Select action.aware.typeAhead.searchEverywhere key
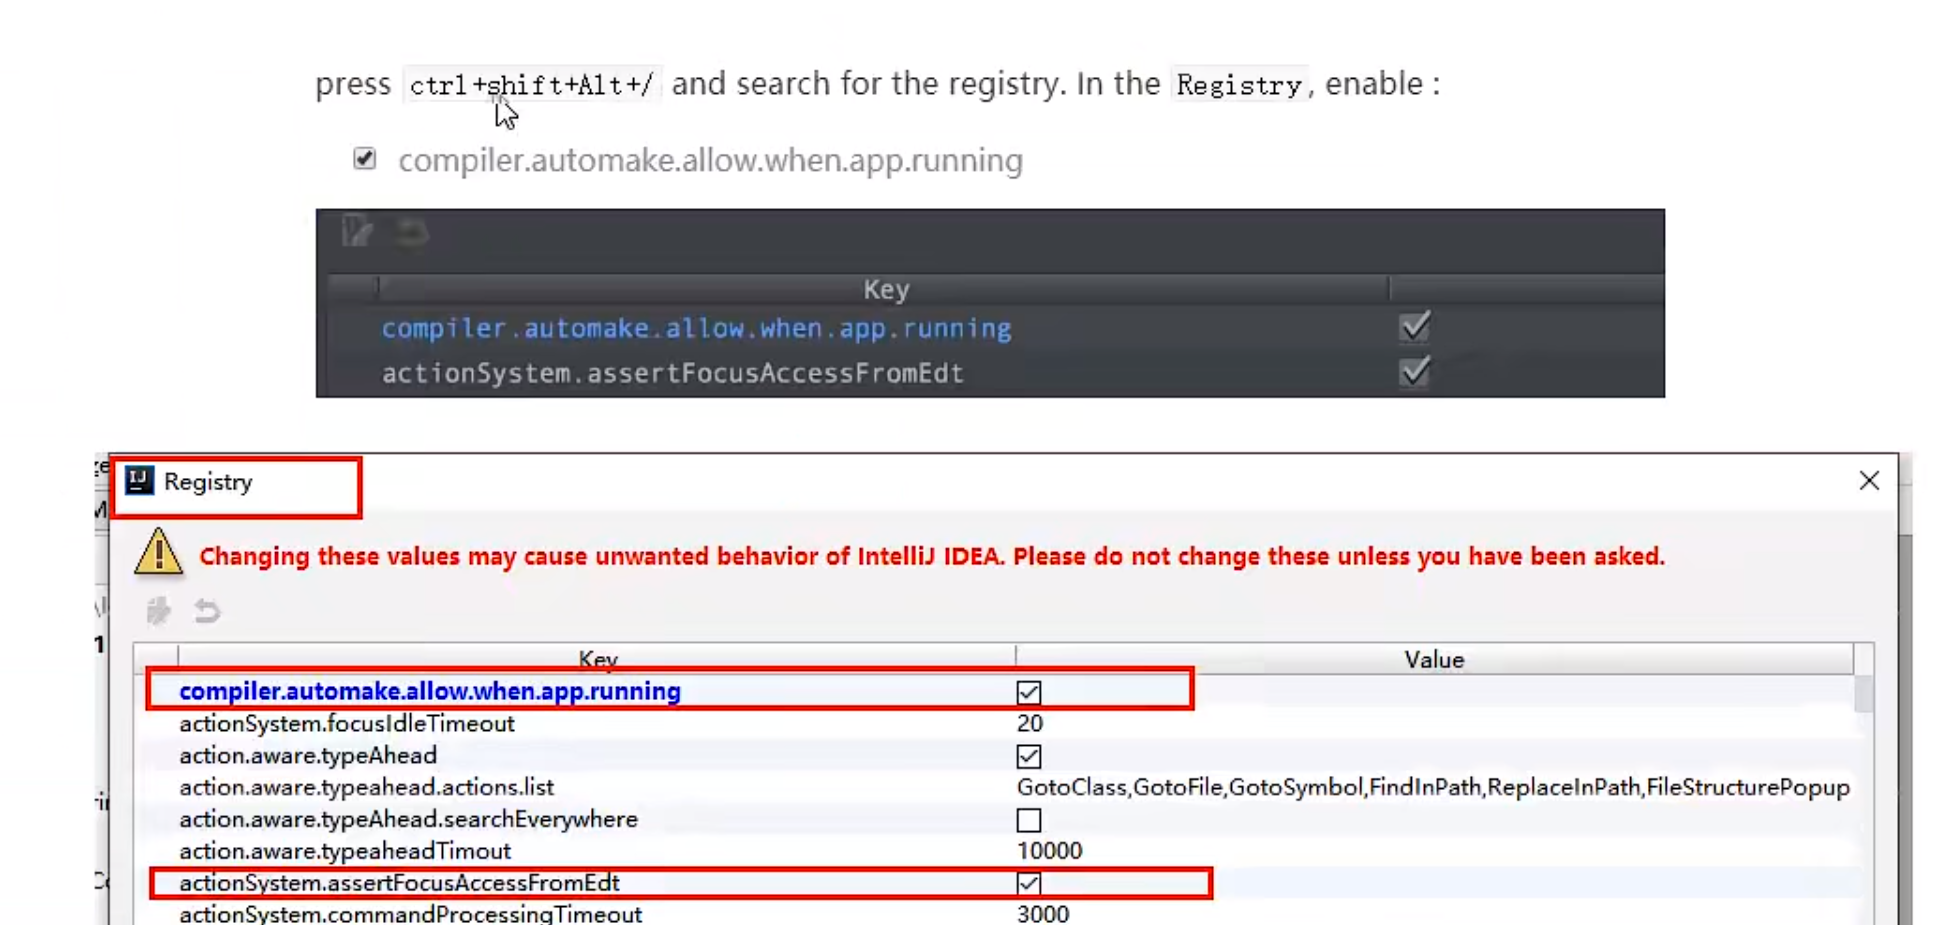The height and width of the screenshot is (925, 1946). [408, 819]
